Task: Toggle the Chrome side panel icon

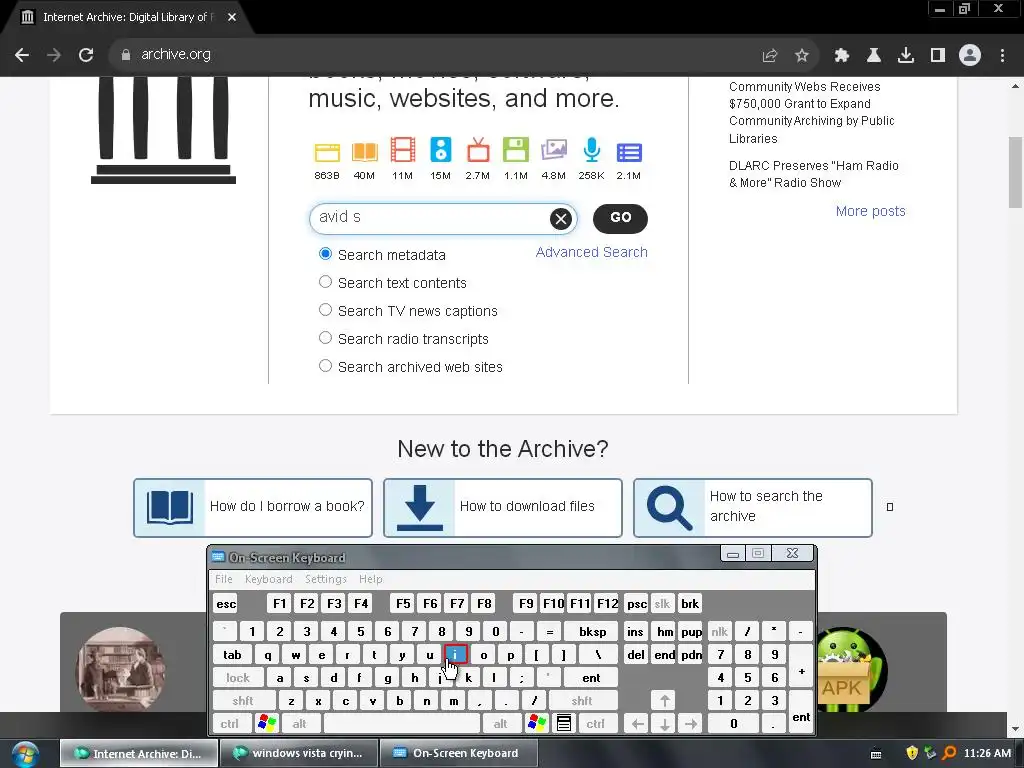Action: tap(937, 56)
